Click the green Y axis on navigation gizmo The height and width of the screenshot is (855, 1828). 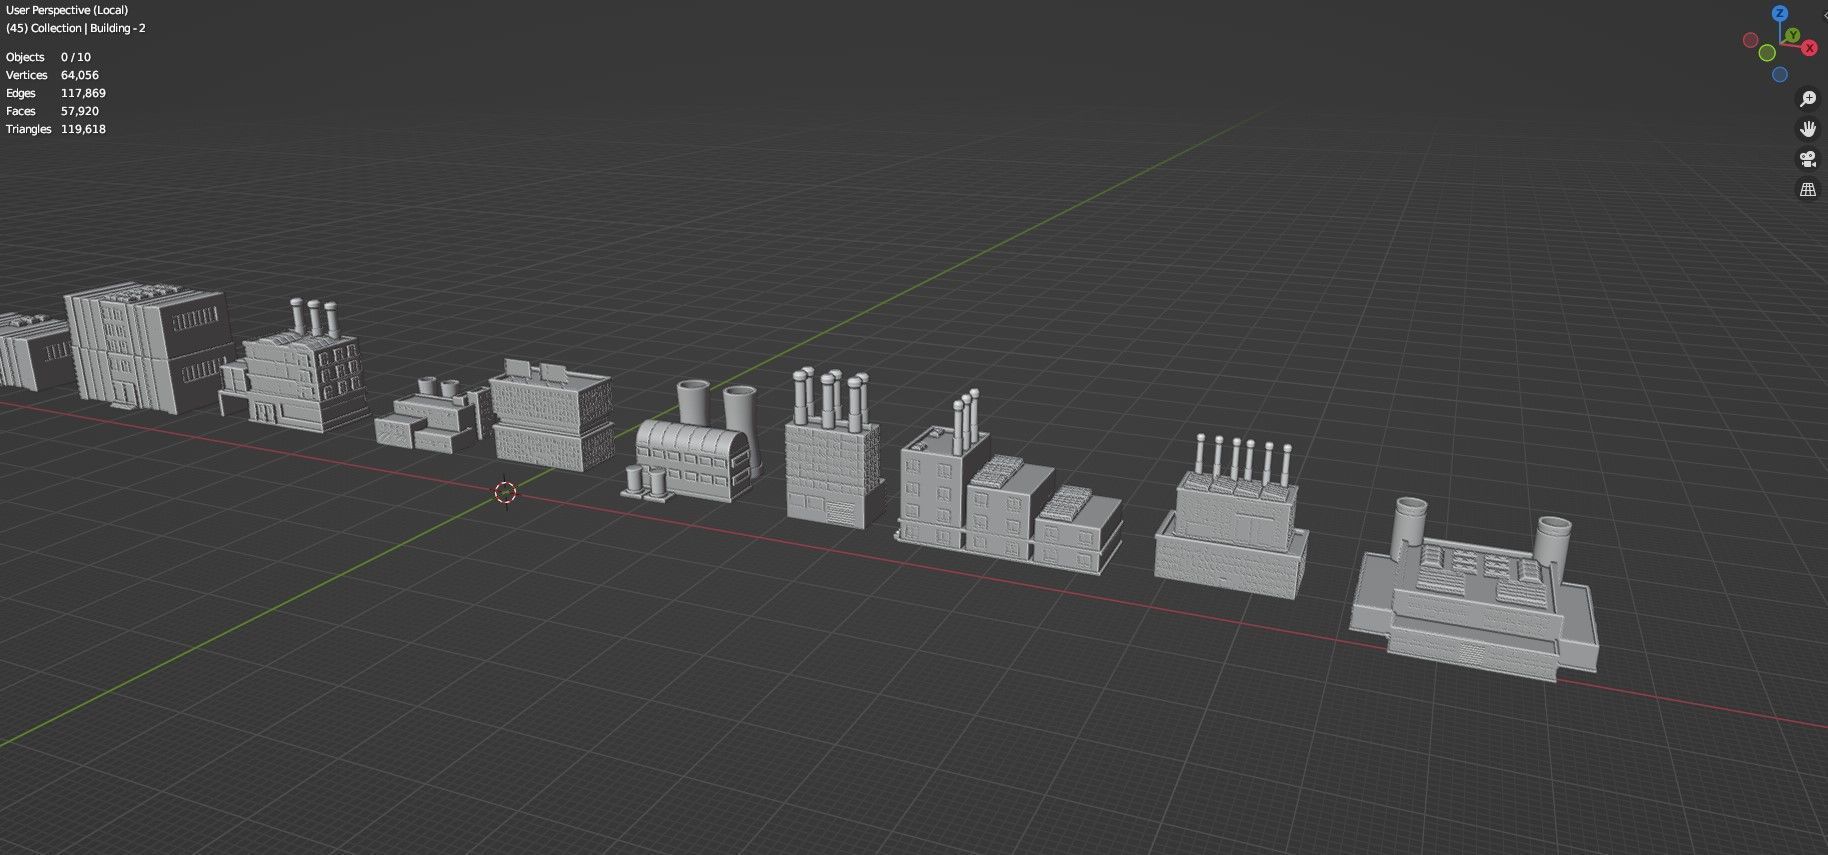point(1793,36)
